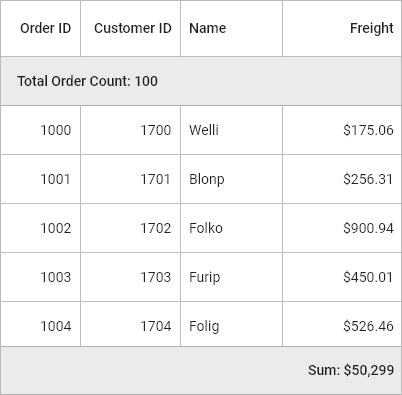Sort by the Order ID column header
The width and height of the screenshot is (402, 395).
(41, 28)
